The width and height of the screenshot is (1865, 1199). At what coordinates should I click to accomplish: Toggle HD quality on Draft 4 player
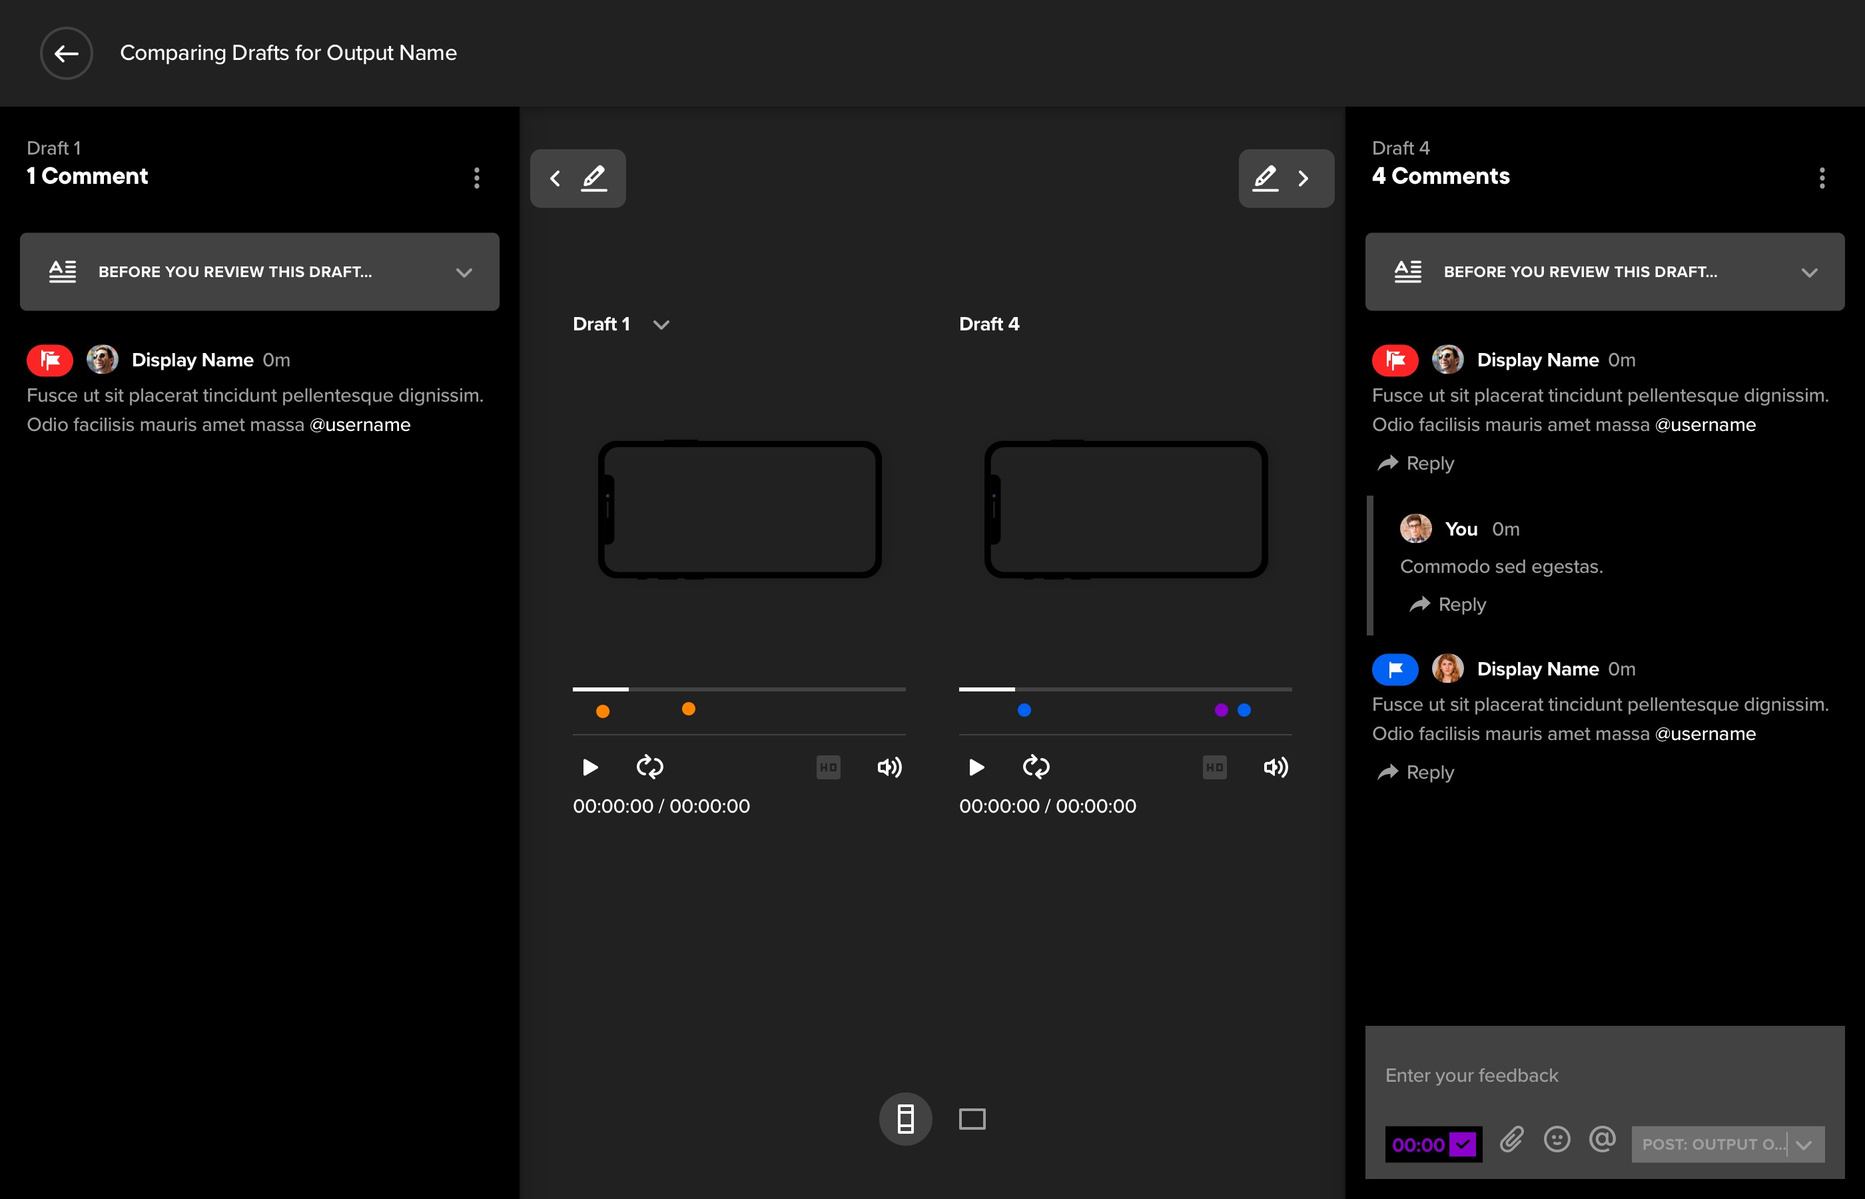click(x=1214, y=767)
